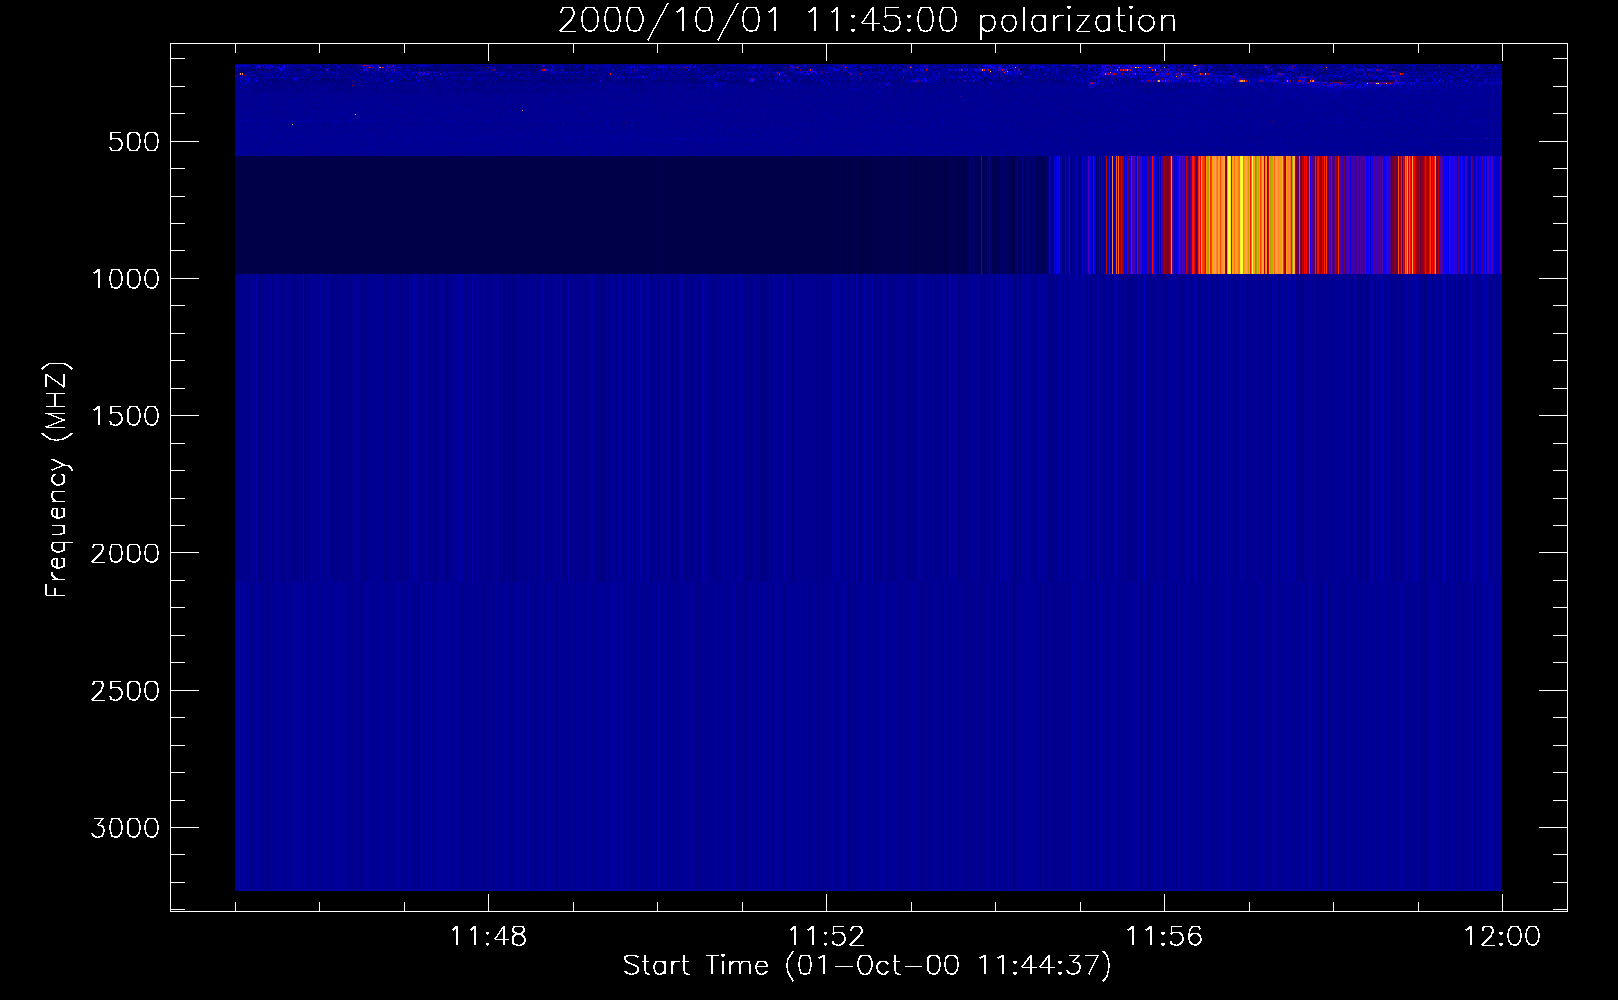
Task: Select the 'Frequency (MHZ)' axis label
Action: (x=57, y=480)
